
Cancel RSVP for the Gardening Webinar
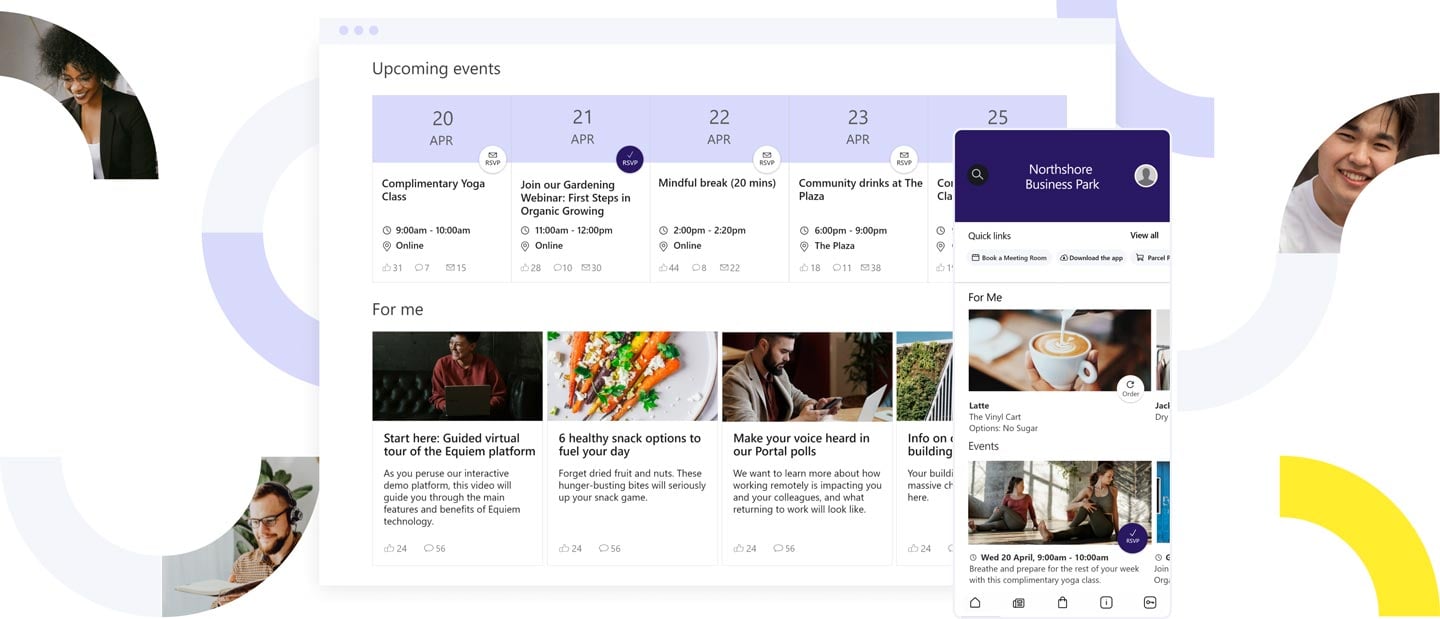(x=629, y=159)
